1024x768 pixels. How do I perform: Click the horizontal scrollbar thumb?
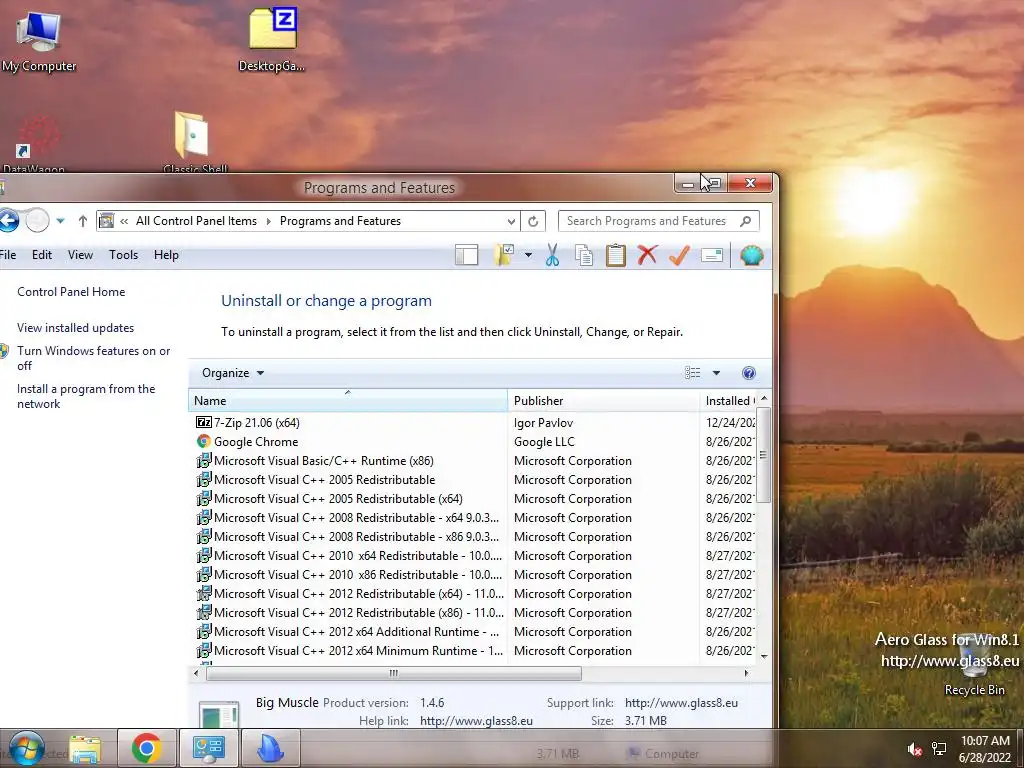point(394,673)
